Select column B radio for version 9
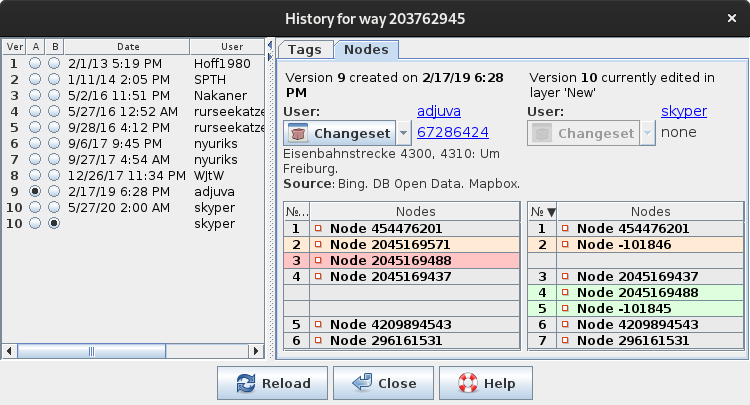The width and height of the screenshot is (750, 405). coord(54,191)
